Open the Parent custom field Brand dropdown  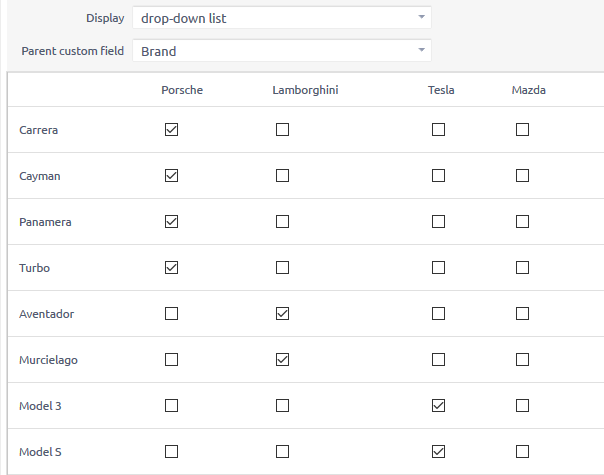[281, 50]
